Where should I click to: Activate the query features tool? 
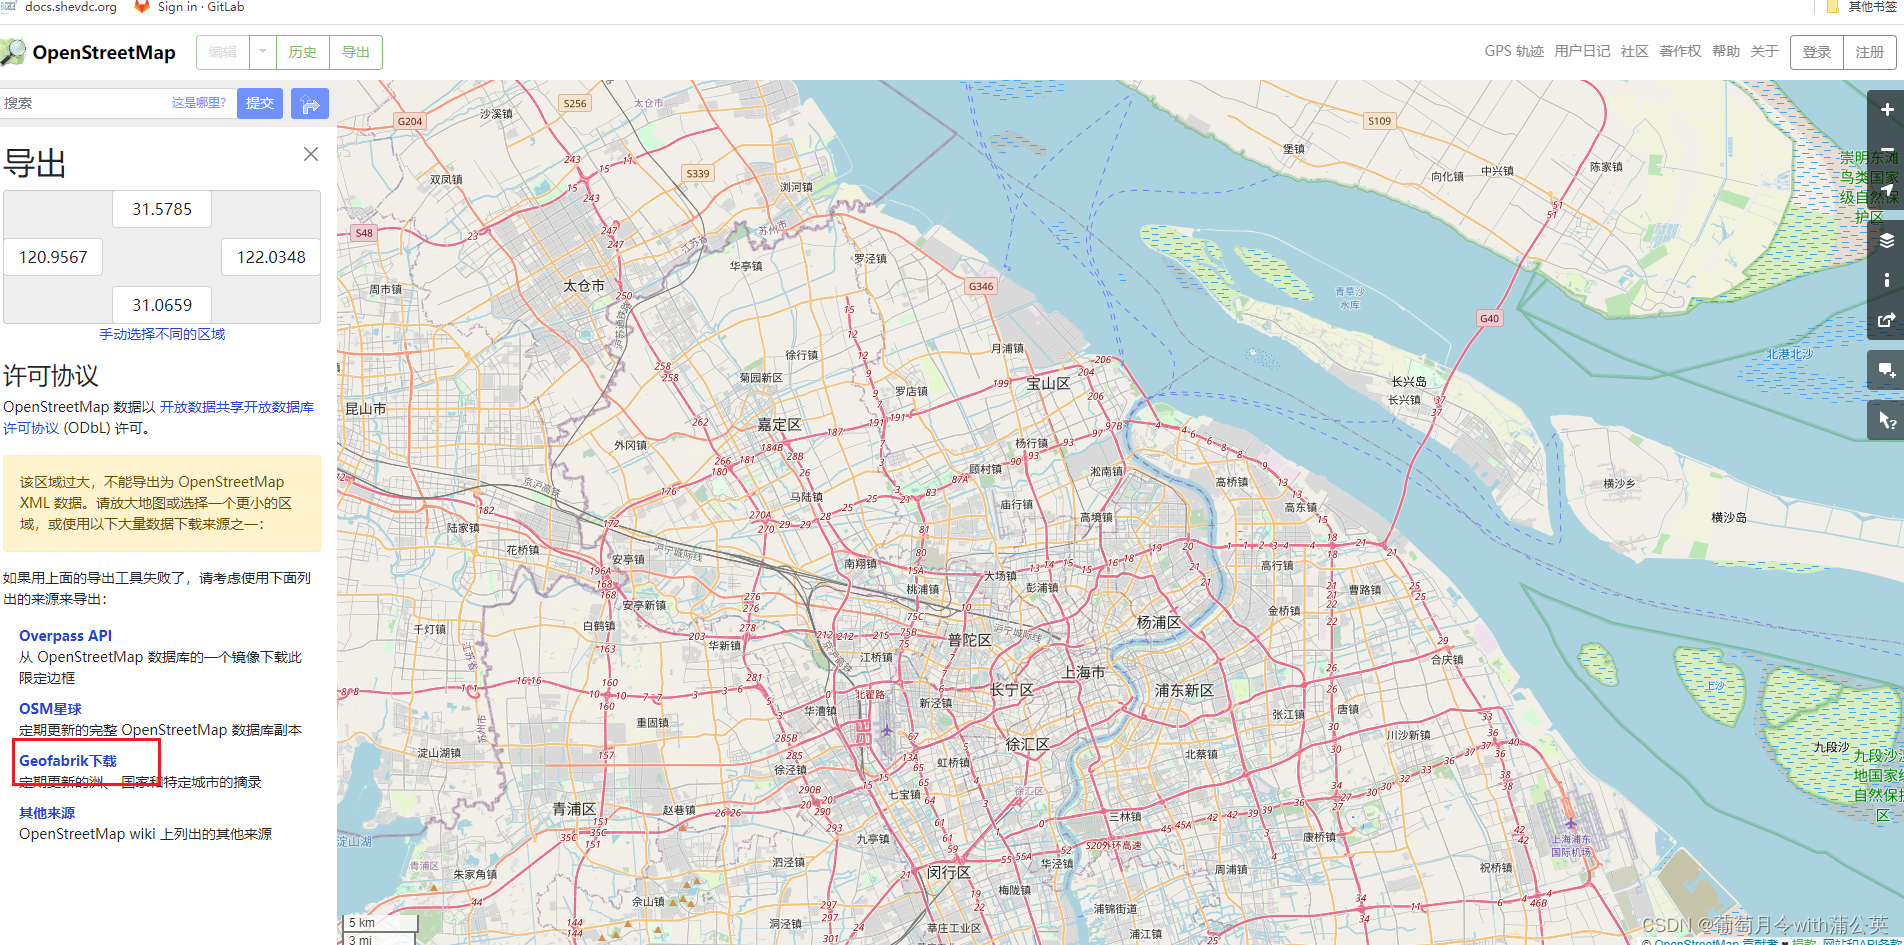click(x=1886, y=420)
